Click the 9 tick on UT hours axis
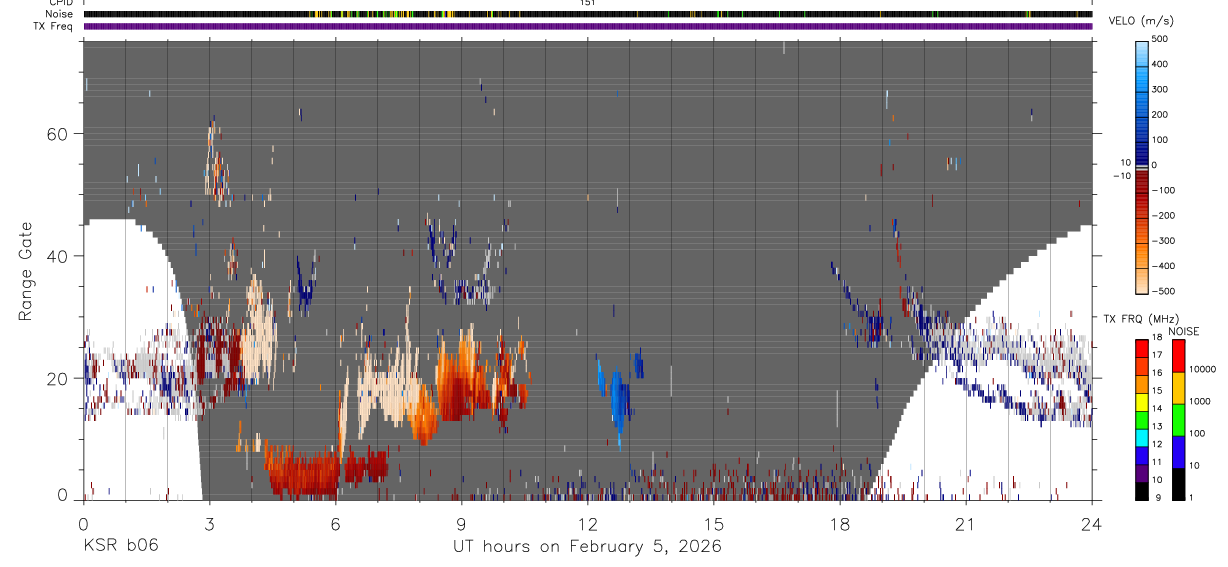1228x567 pixels. [461, 524]
